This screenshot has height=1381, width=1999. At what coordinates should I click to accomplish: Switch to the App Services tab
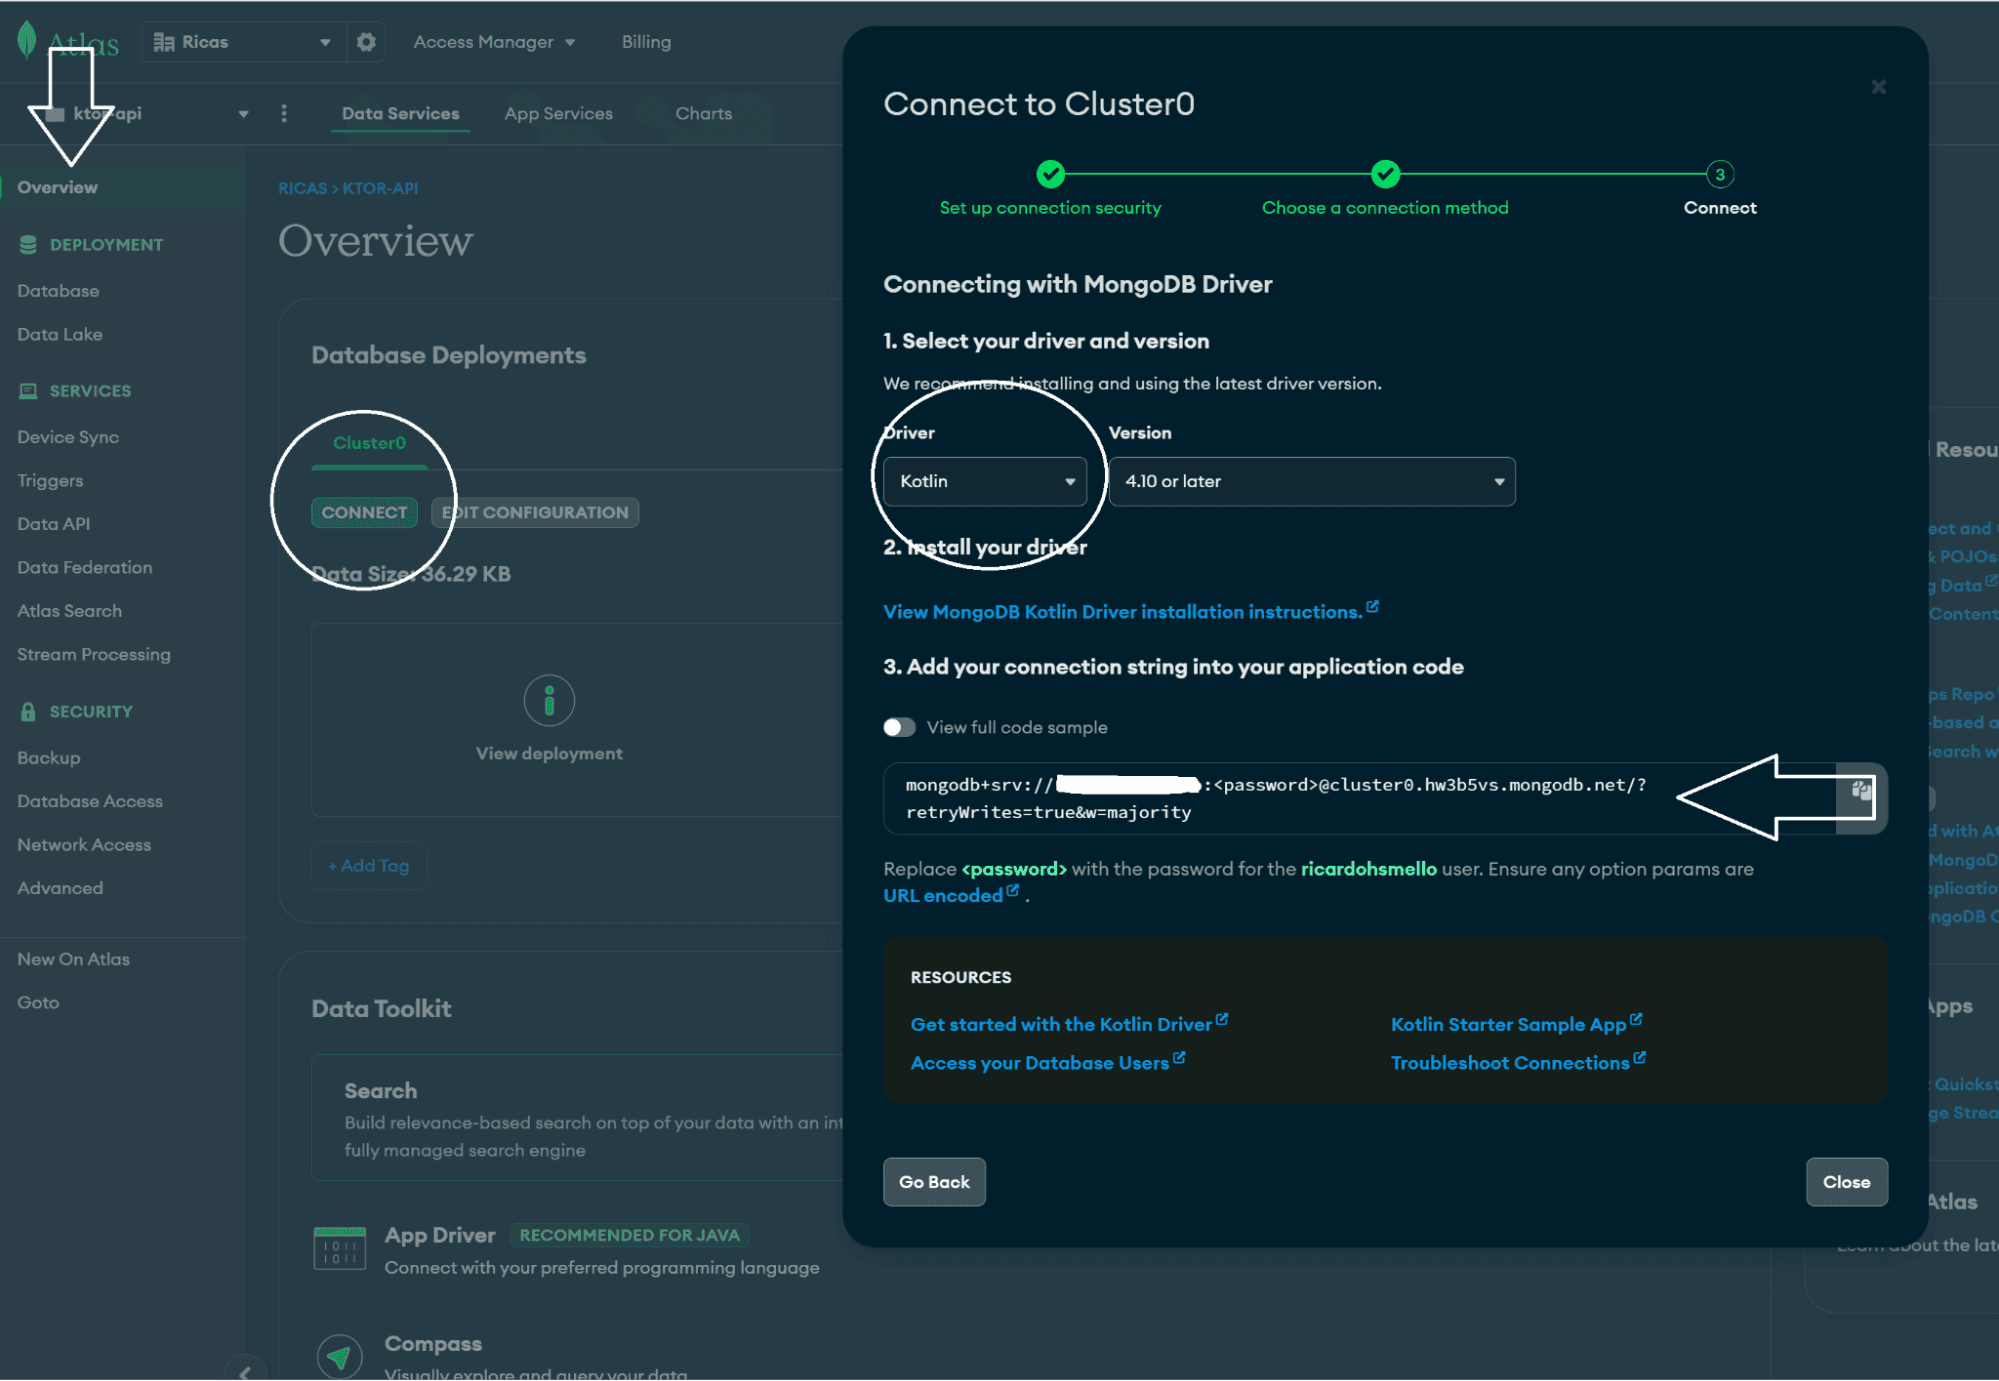[x=558, y=113]
